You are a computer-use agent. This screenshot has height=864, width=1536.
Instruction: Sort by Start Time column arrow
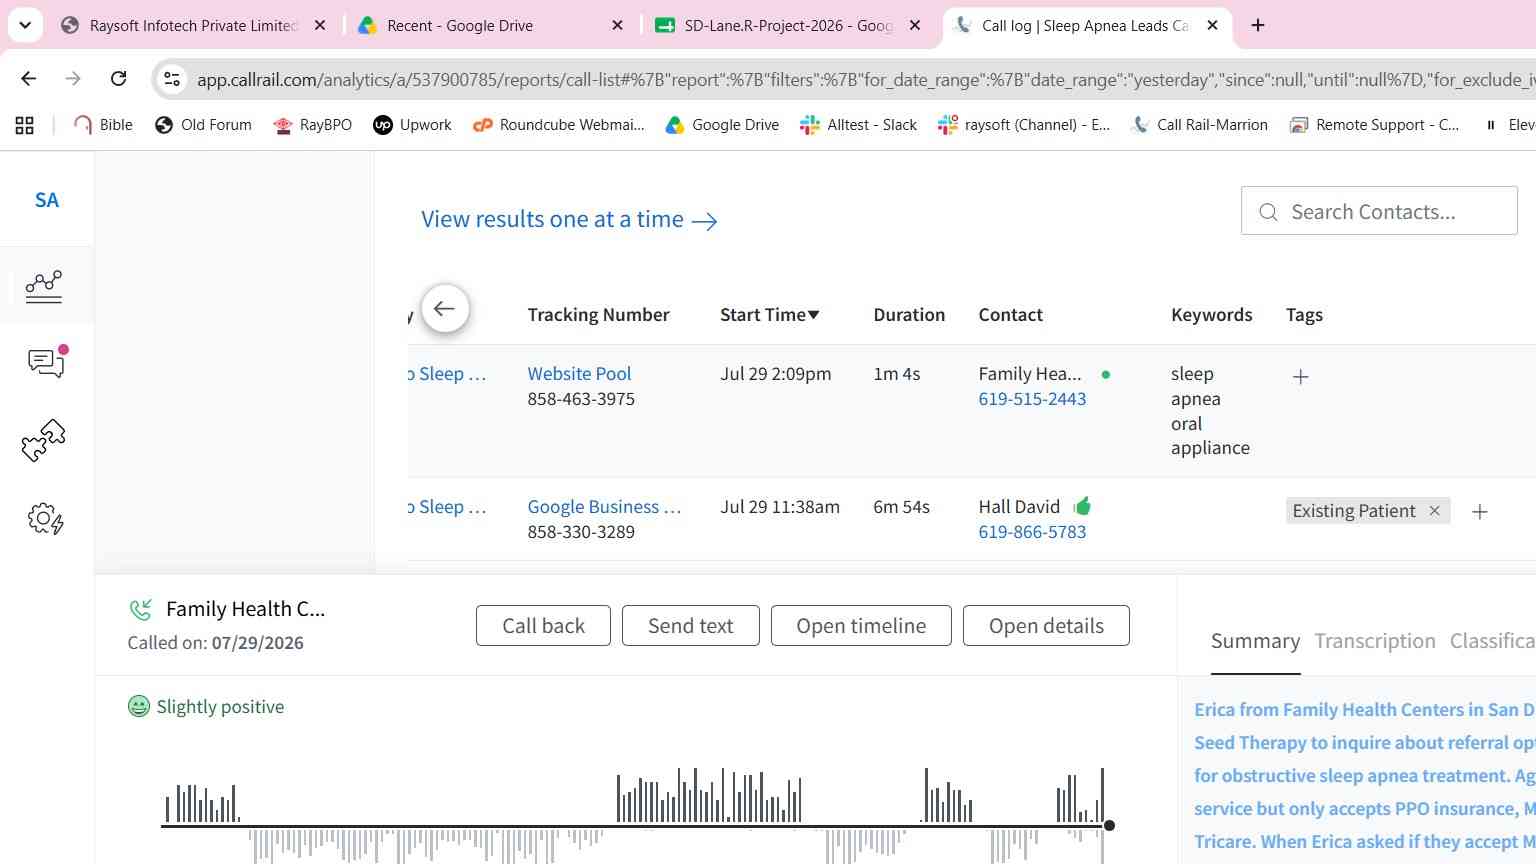[814, 315]
